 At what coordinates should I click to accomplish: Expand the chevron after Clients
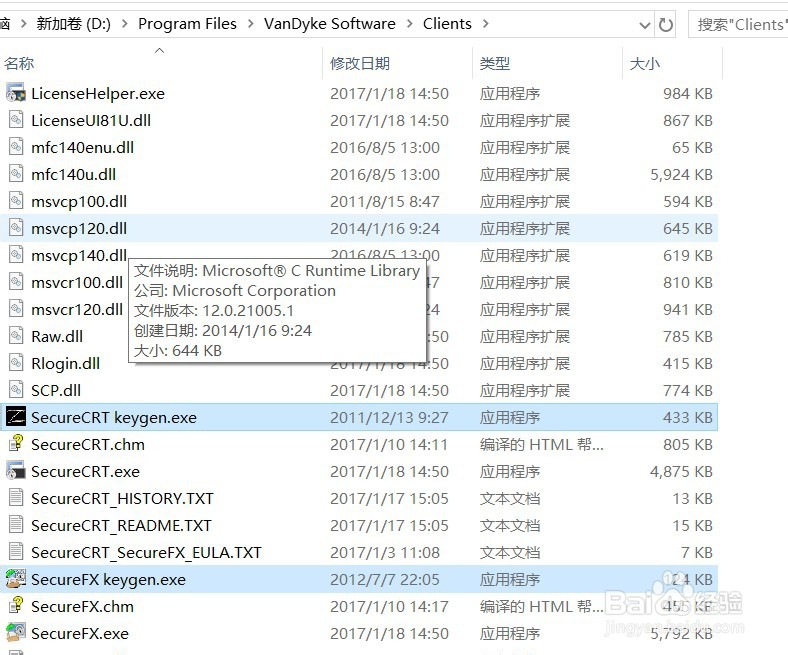point(485,24)
